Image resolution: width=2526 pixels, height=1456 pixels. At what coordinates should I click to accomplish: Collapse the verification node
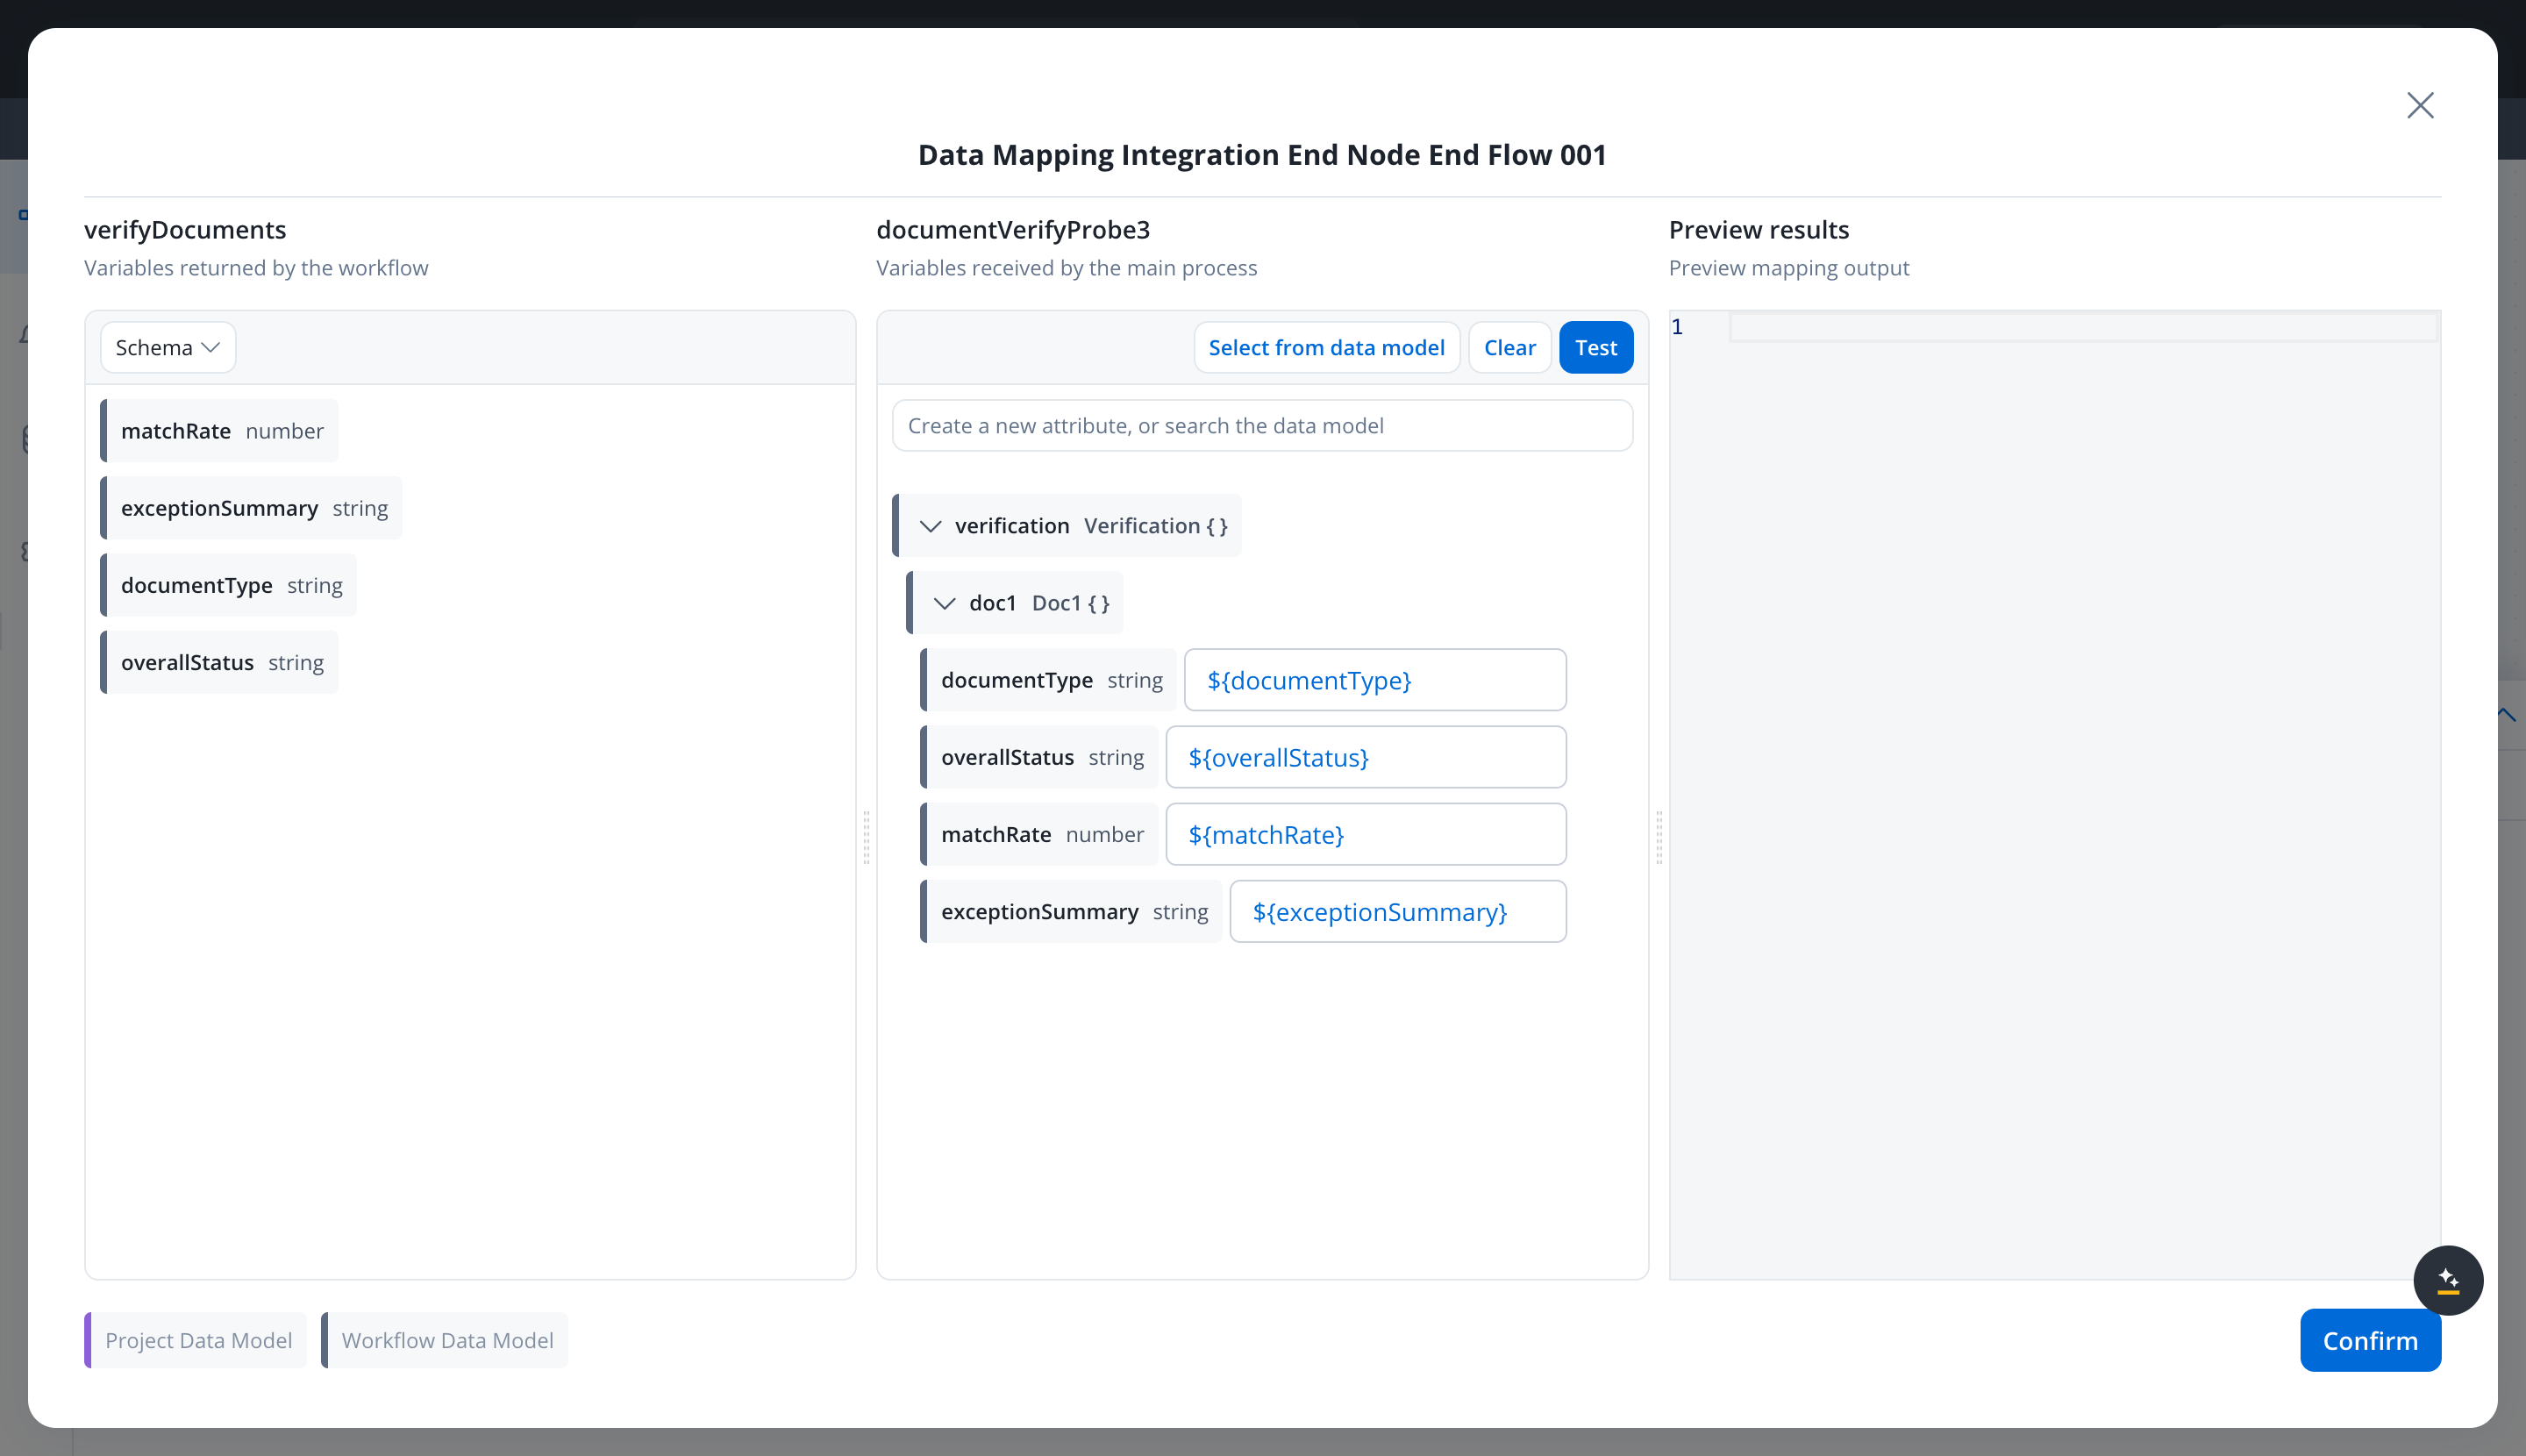pos(930,526)
